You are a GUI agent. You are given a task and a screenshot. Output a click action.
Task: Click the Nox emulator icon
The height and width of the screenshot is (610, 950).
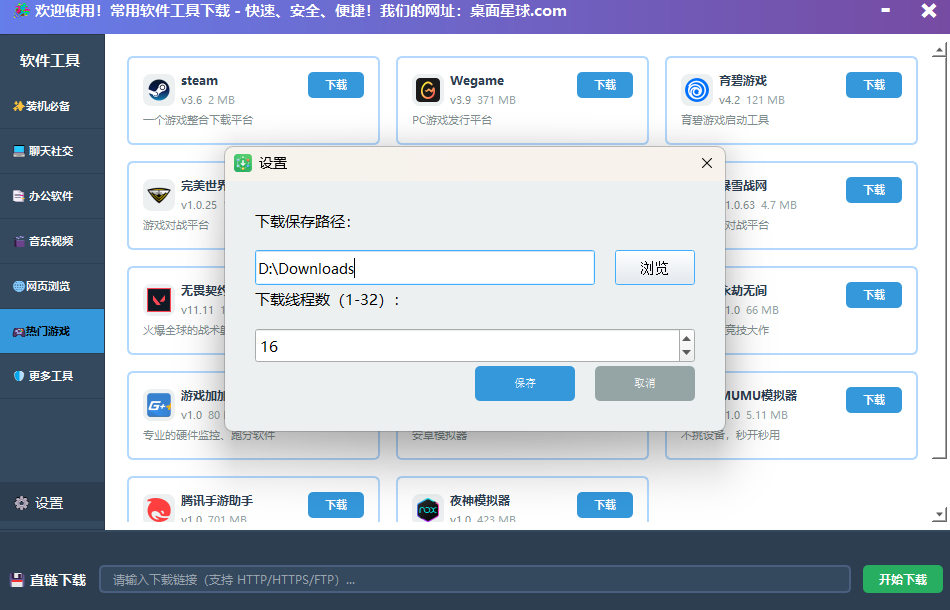428,508
